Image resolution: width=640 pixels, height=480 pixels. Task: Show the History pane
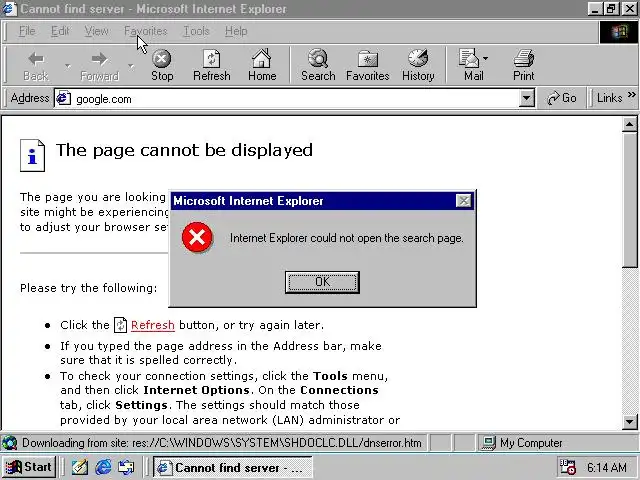pyautogui.click(x=418, y=66)
